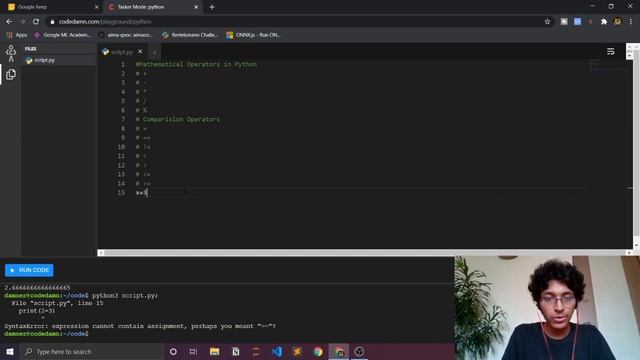640x360 pixels.
Task: Click the RUN CODE button
Action: pyautogui.click(x=29, y=270)
